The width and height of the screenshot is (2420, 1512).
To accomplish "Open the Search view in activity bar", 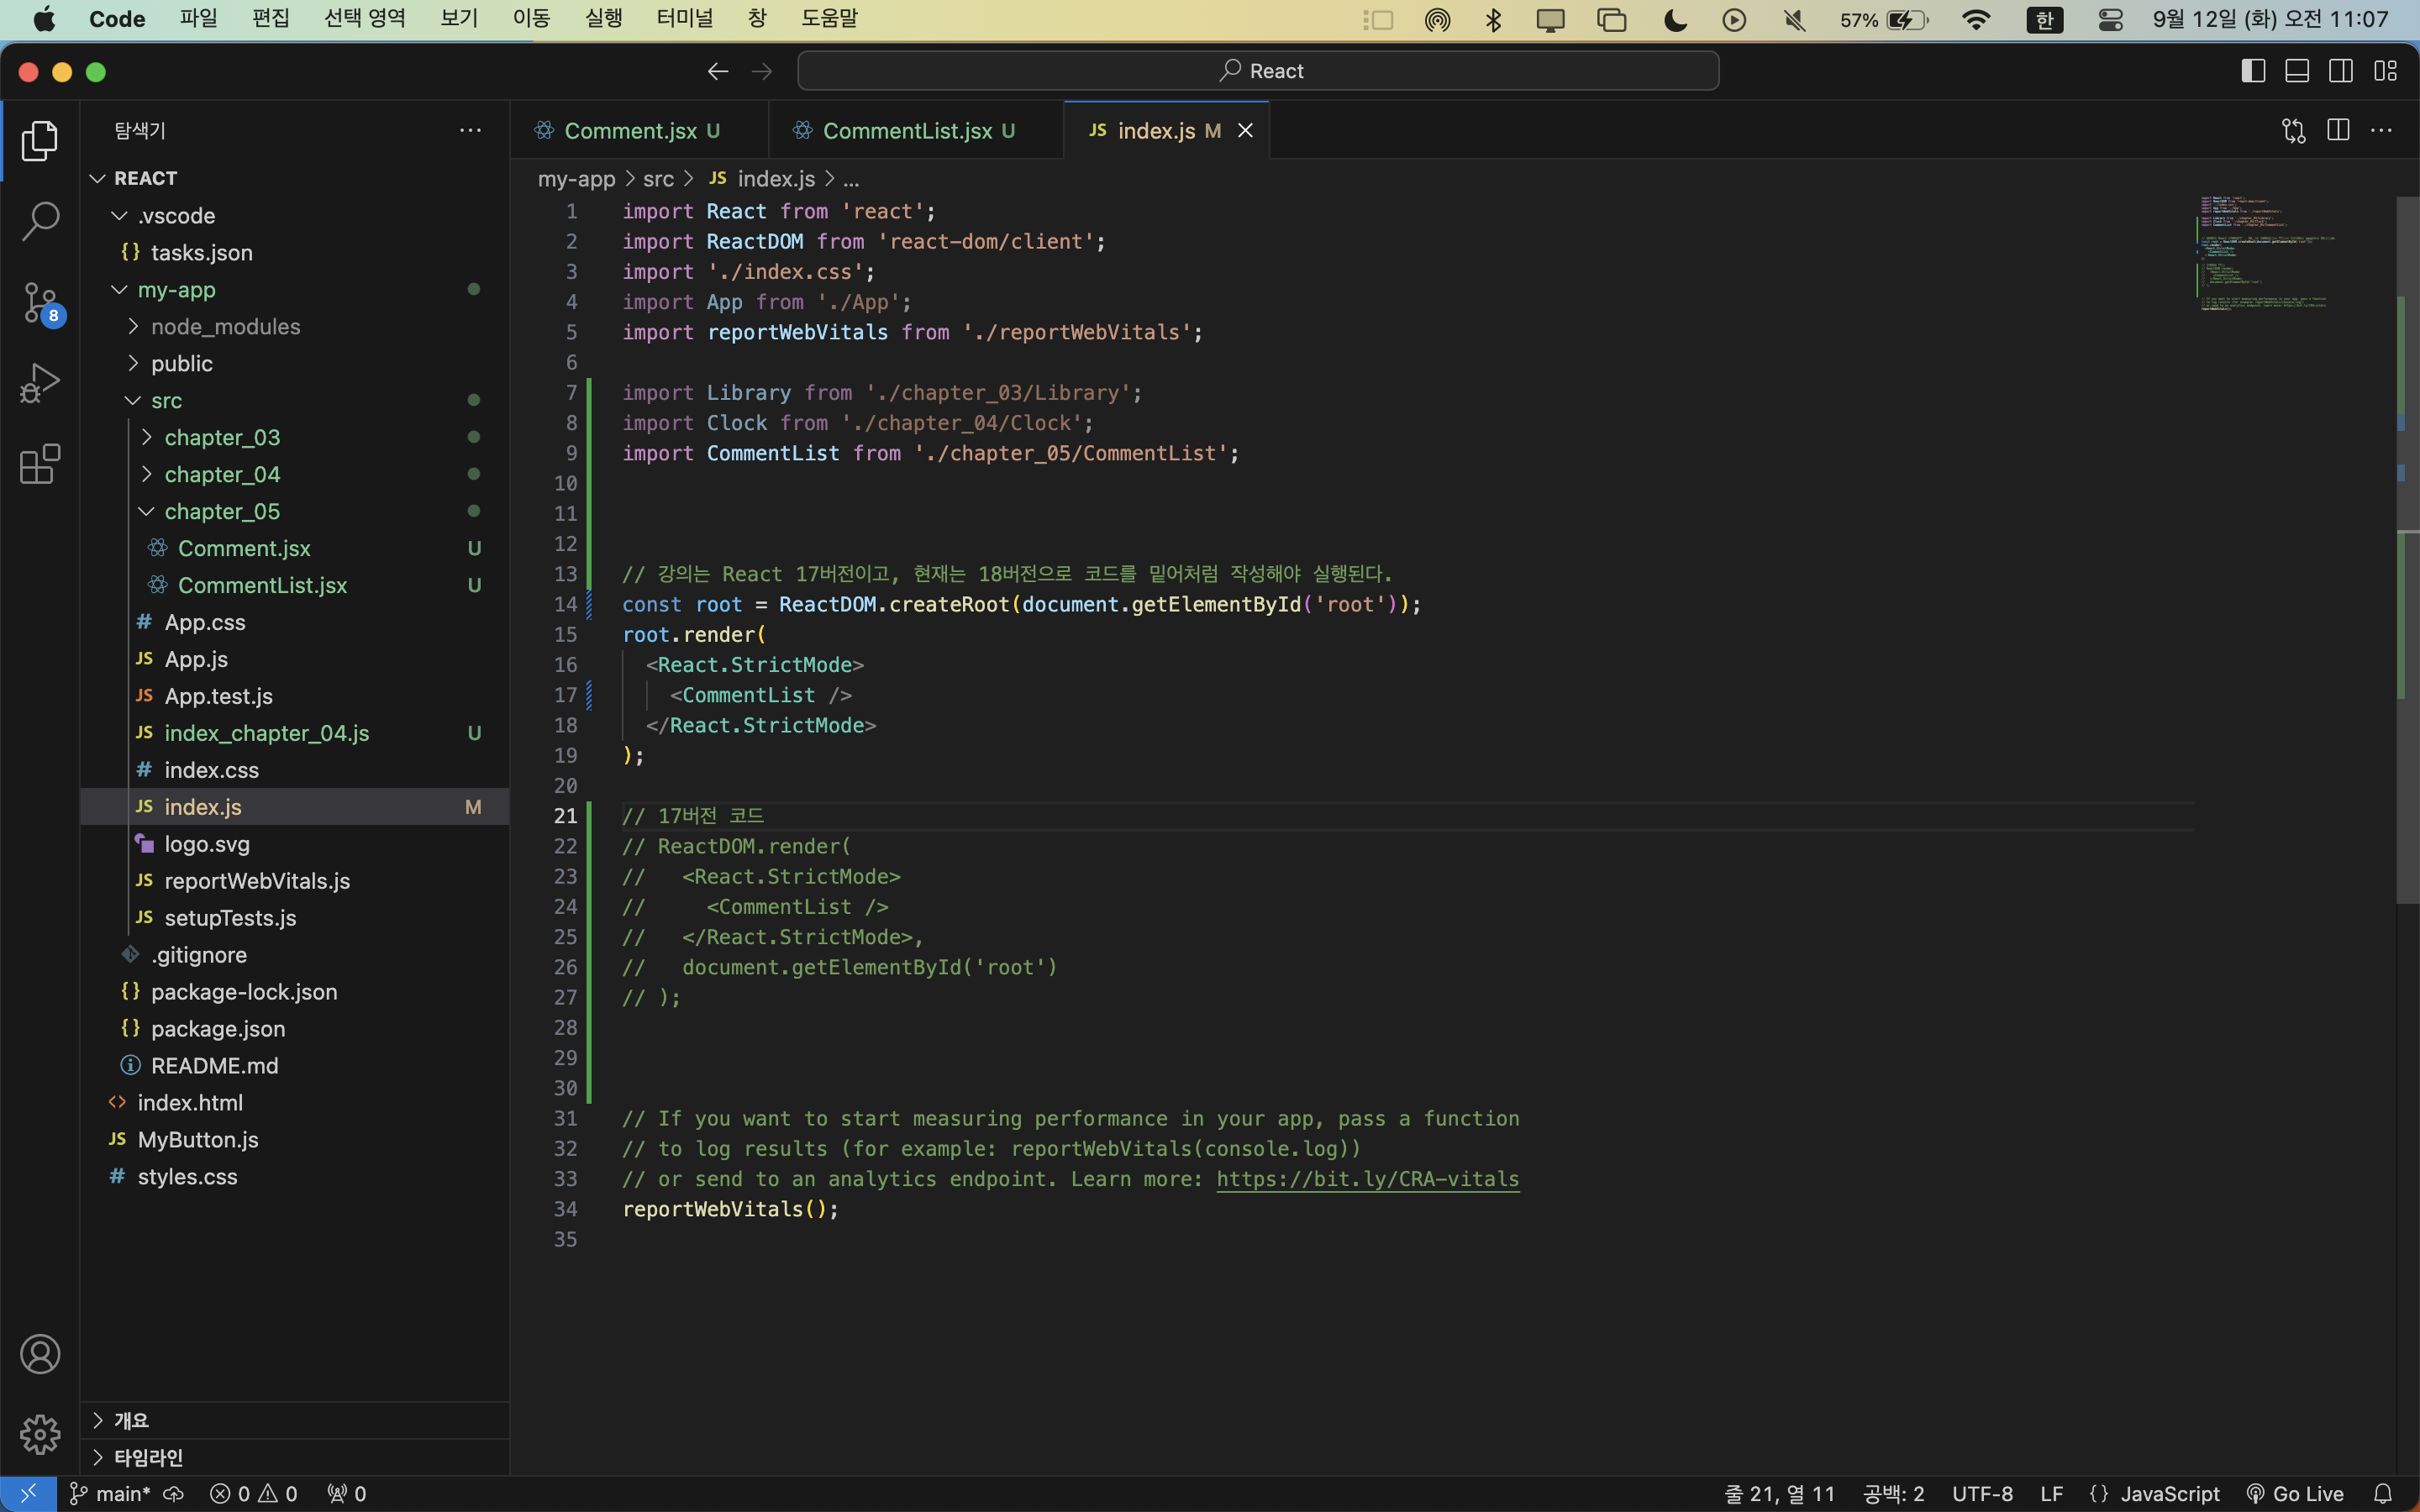I will pos(40,221).
